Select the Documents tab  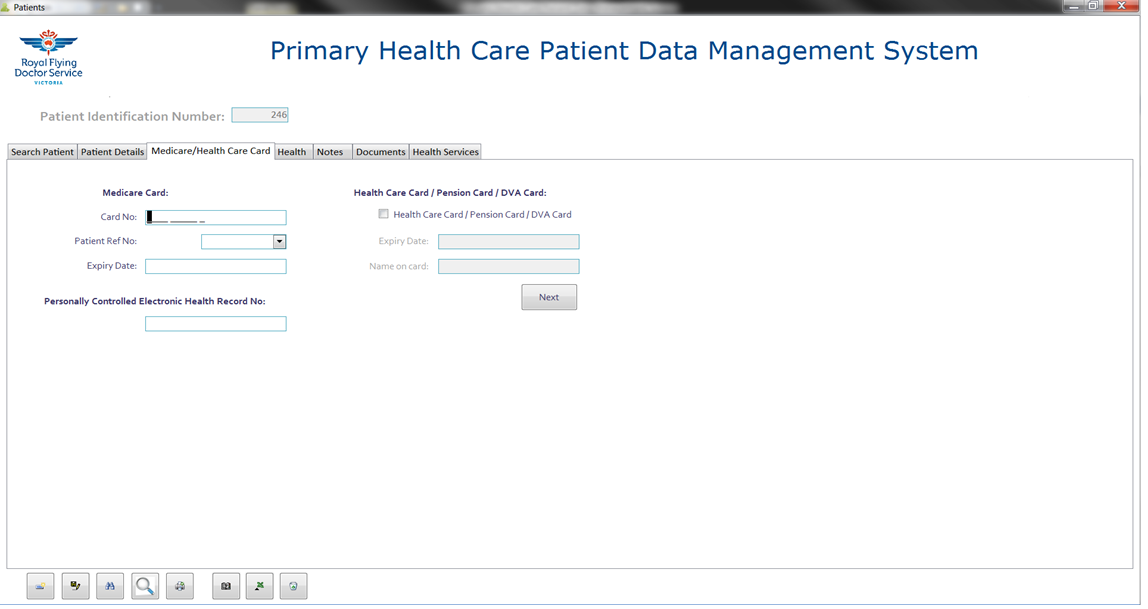(380, 151)
